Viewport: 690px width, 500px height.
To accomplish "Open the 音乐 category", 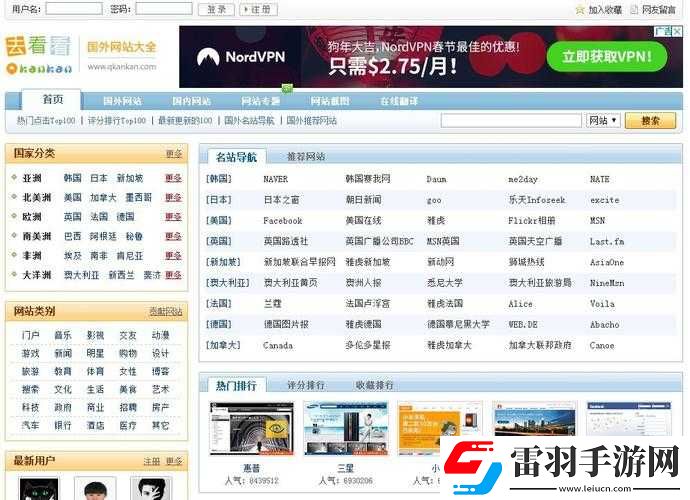I will click(63, 335).
